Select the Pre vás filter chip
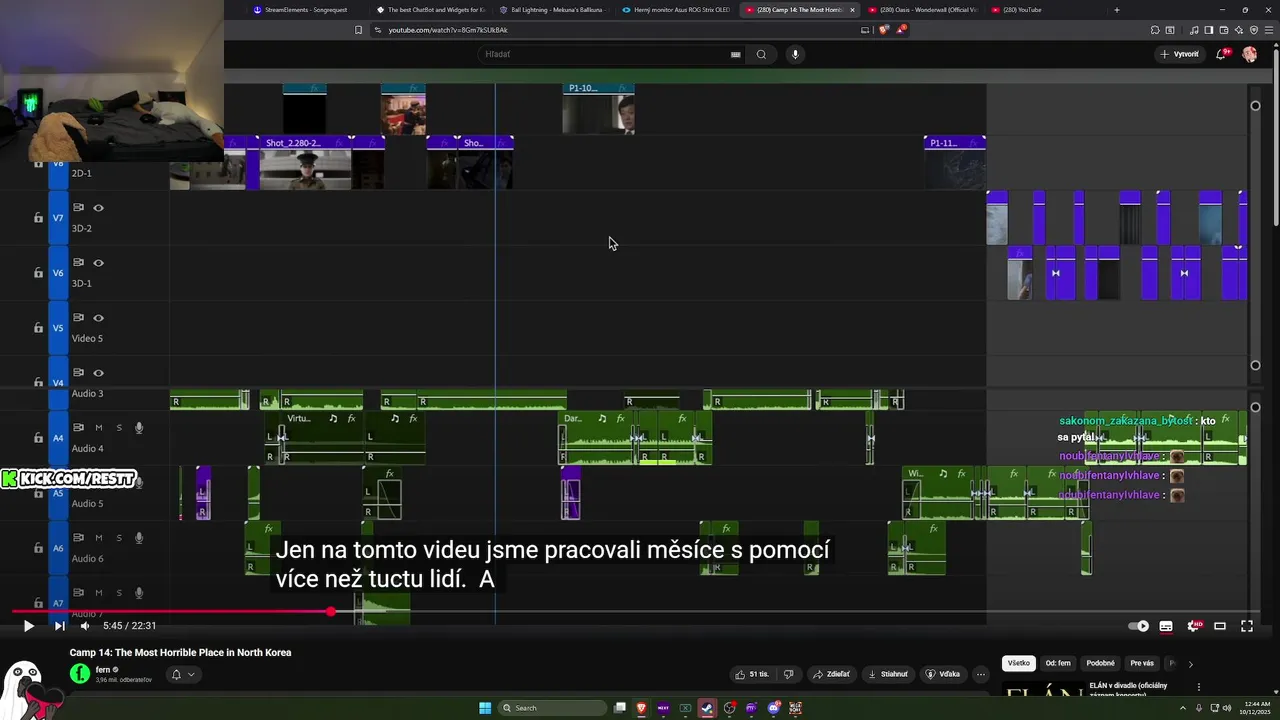Viewport: 1280px width, 720px height. pyautogui.click(x=1142, y=663)
